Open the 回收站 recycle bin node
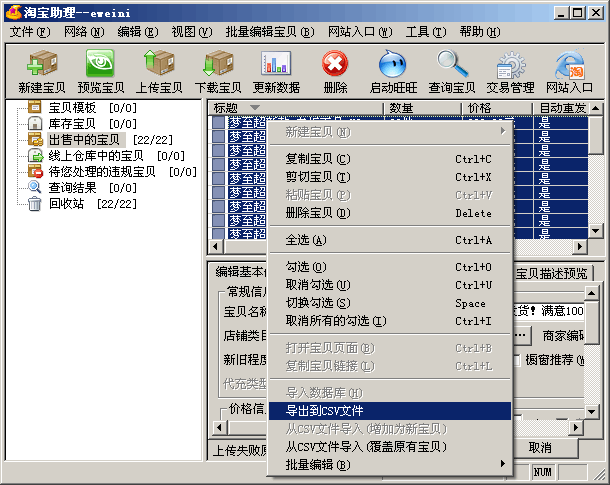 point(66,204)
